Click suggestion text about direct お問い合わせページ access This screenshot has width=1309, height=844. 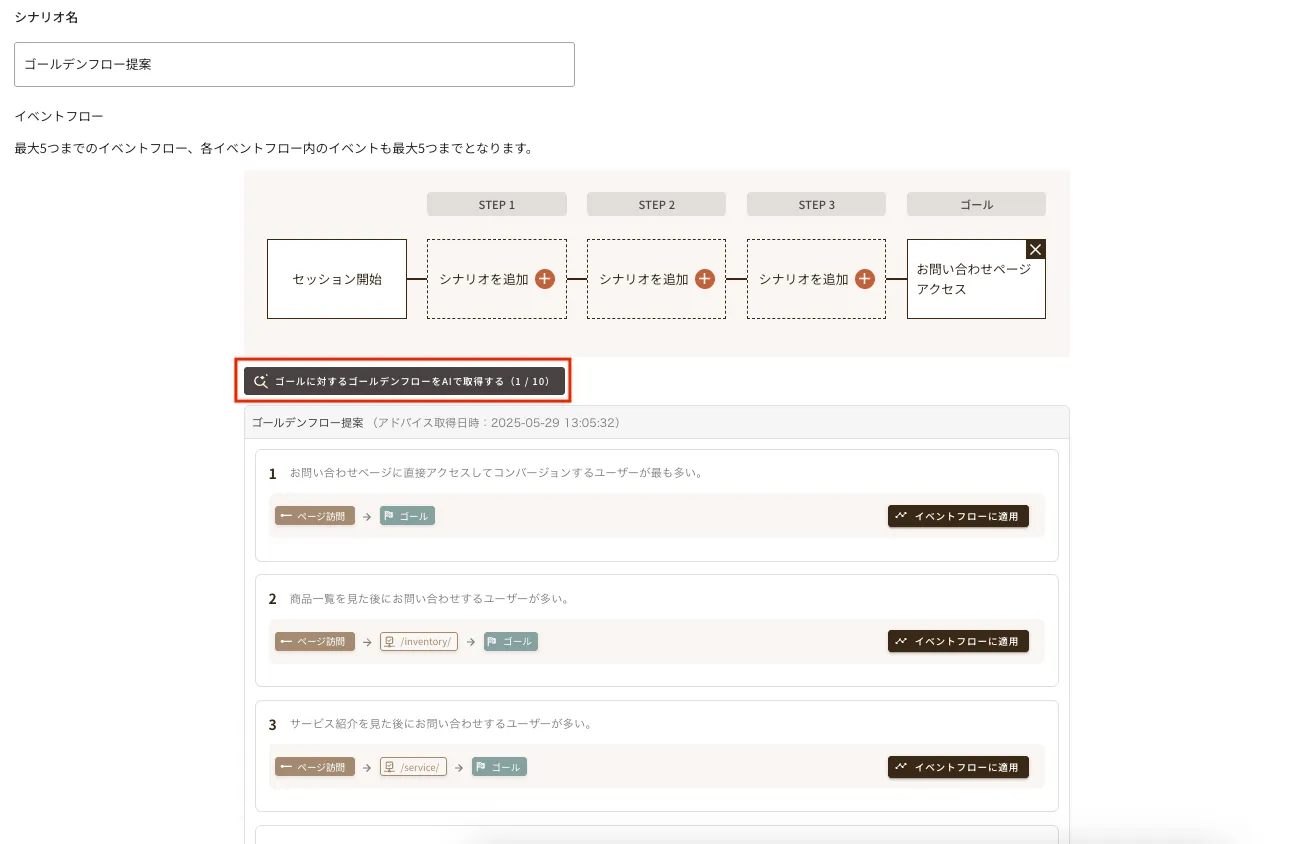(x=496, y=473)
